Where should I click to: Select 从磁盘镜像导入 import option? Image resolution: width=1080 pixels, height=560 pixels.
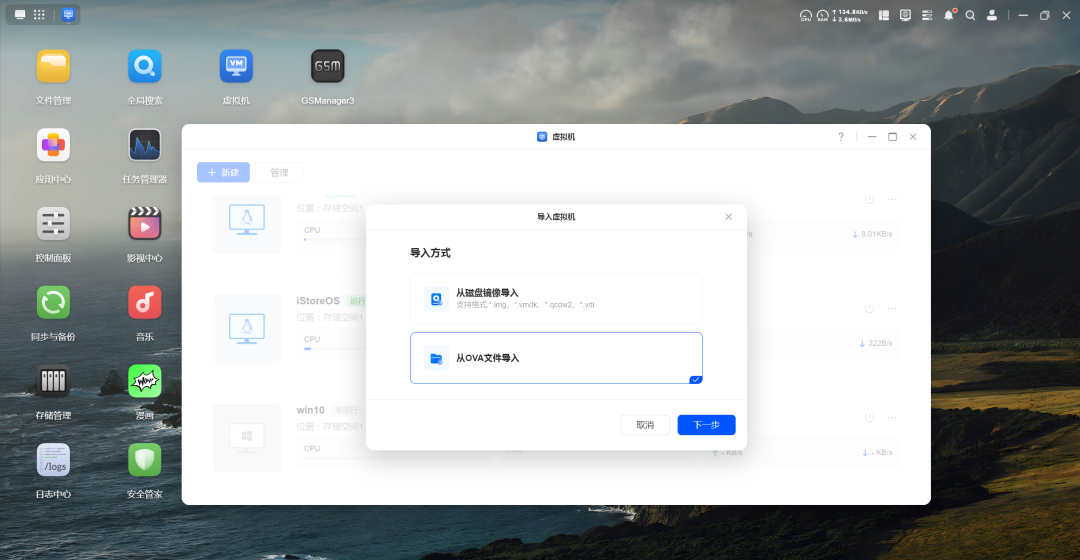click(x=556, y=299)
